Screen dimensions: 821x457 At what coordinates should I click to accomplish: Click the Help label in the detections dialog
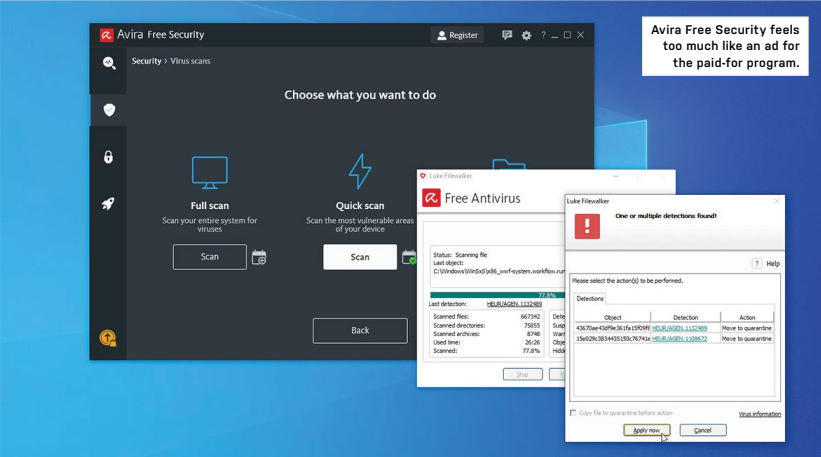(773, 263)
